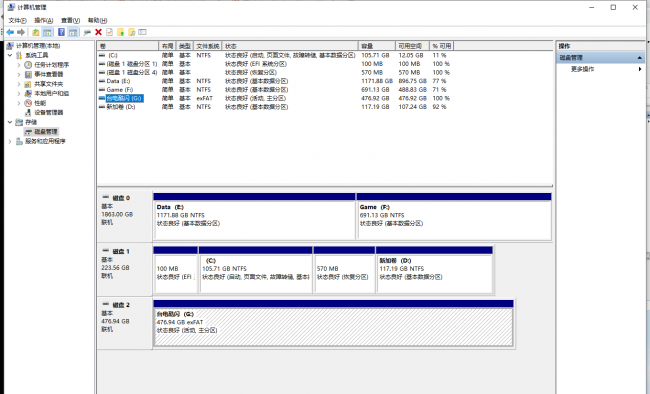
Task: Click the 新加卷 (D:) 117.19 GB partition block
Action: (x=434, y=270)
